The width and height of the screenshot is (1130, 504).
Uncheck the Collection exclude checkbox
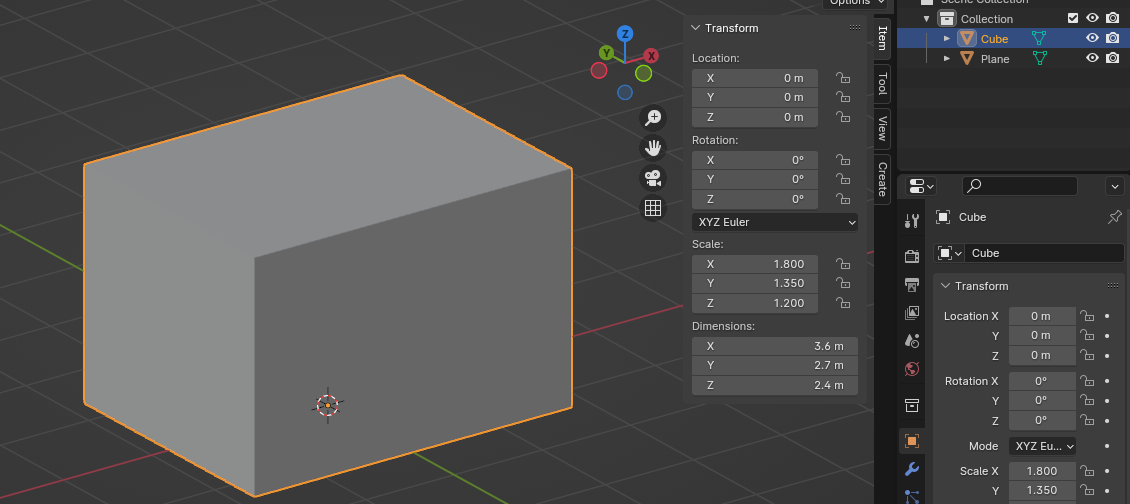point(1073,18)
